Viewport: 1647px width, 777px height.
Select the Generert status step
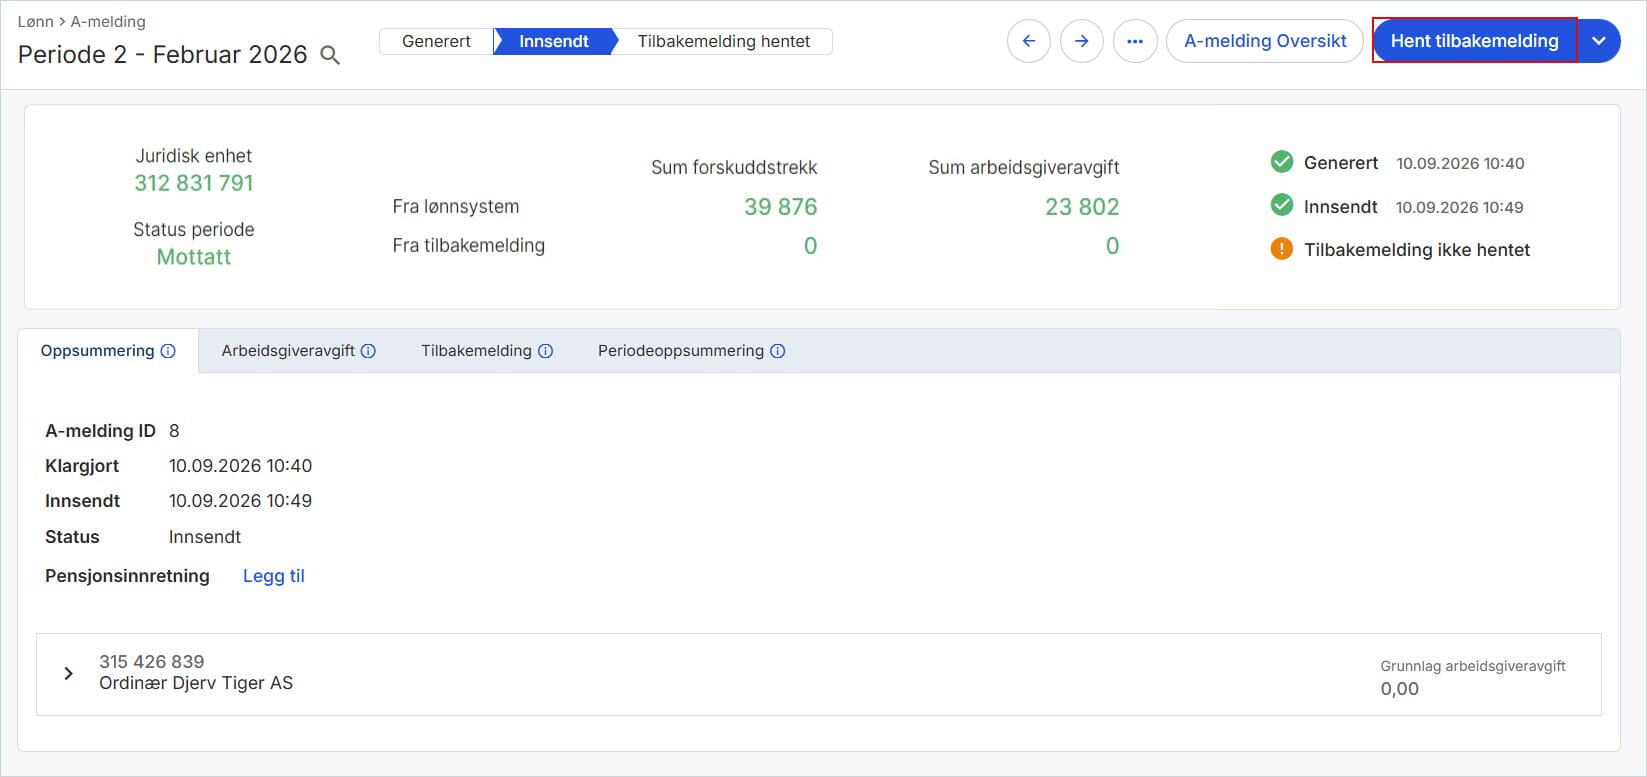436,41
